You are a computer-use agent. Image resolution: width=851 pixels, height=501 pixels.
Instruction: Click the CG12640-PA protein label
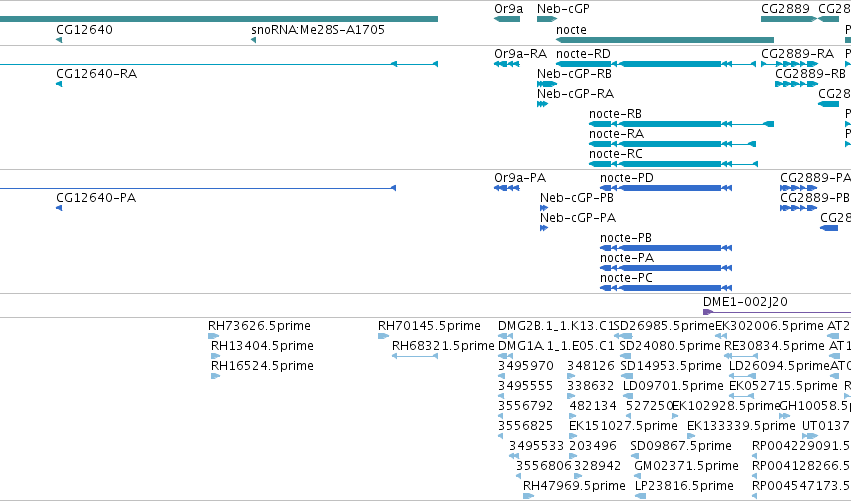tap(96, 198)
